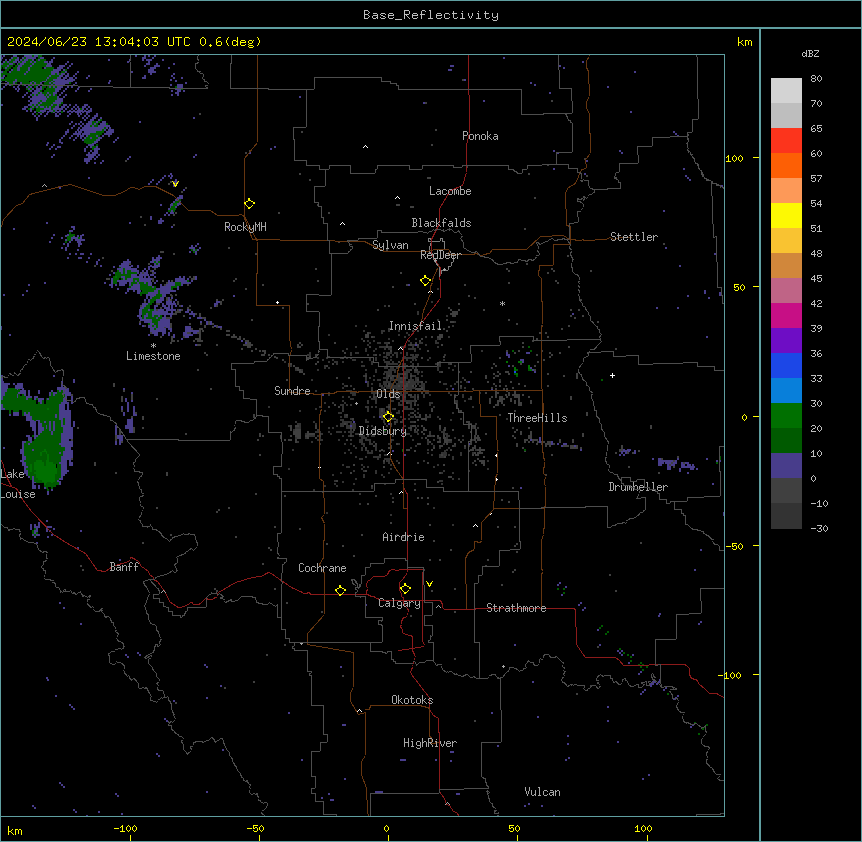Click the RedDeer city label
Image resolution: width=862 pixels, height=842 pixels.
coord(440,255)
